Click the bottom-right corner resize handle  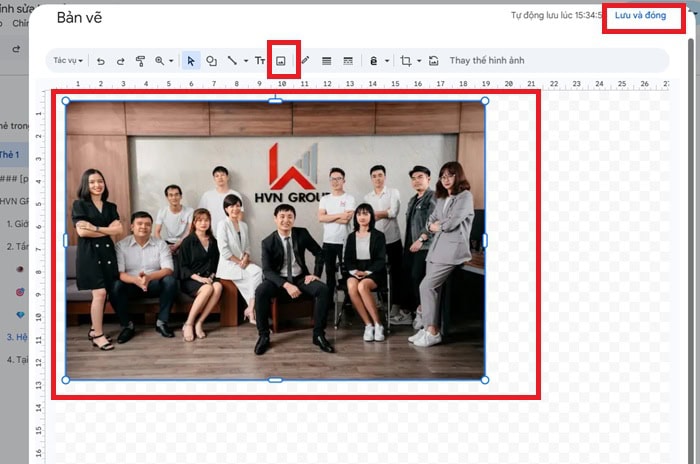point(485,380)
